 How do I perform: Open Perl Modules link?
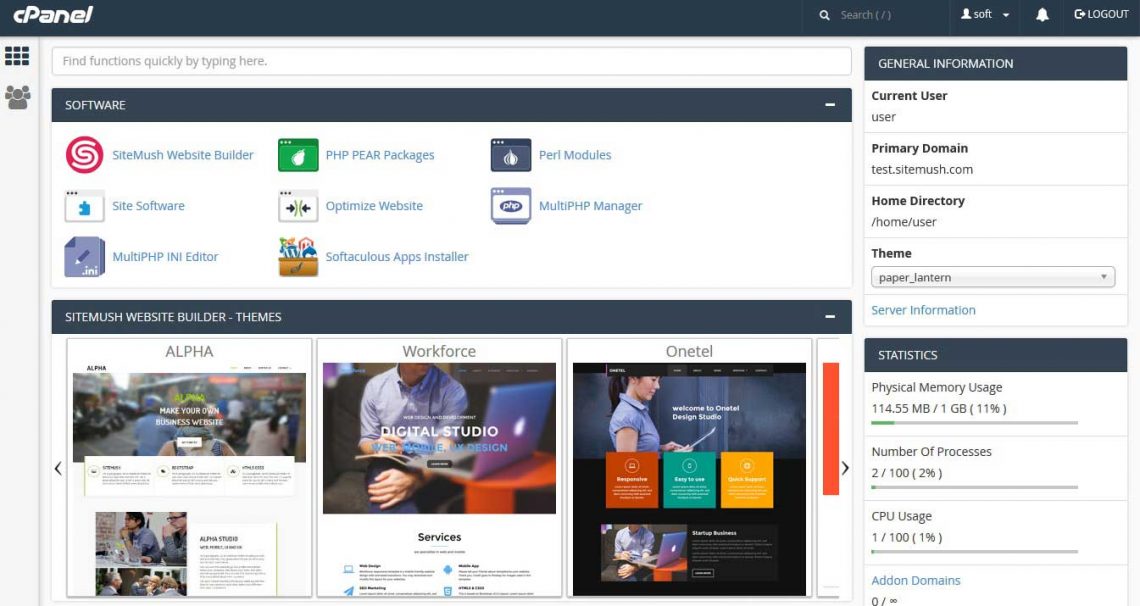[575, 155]
